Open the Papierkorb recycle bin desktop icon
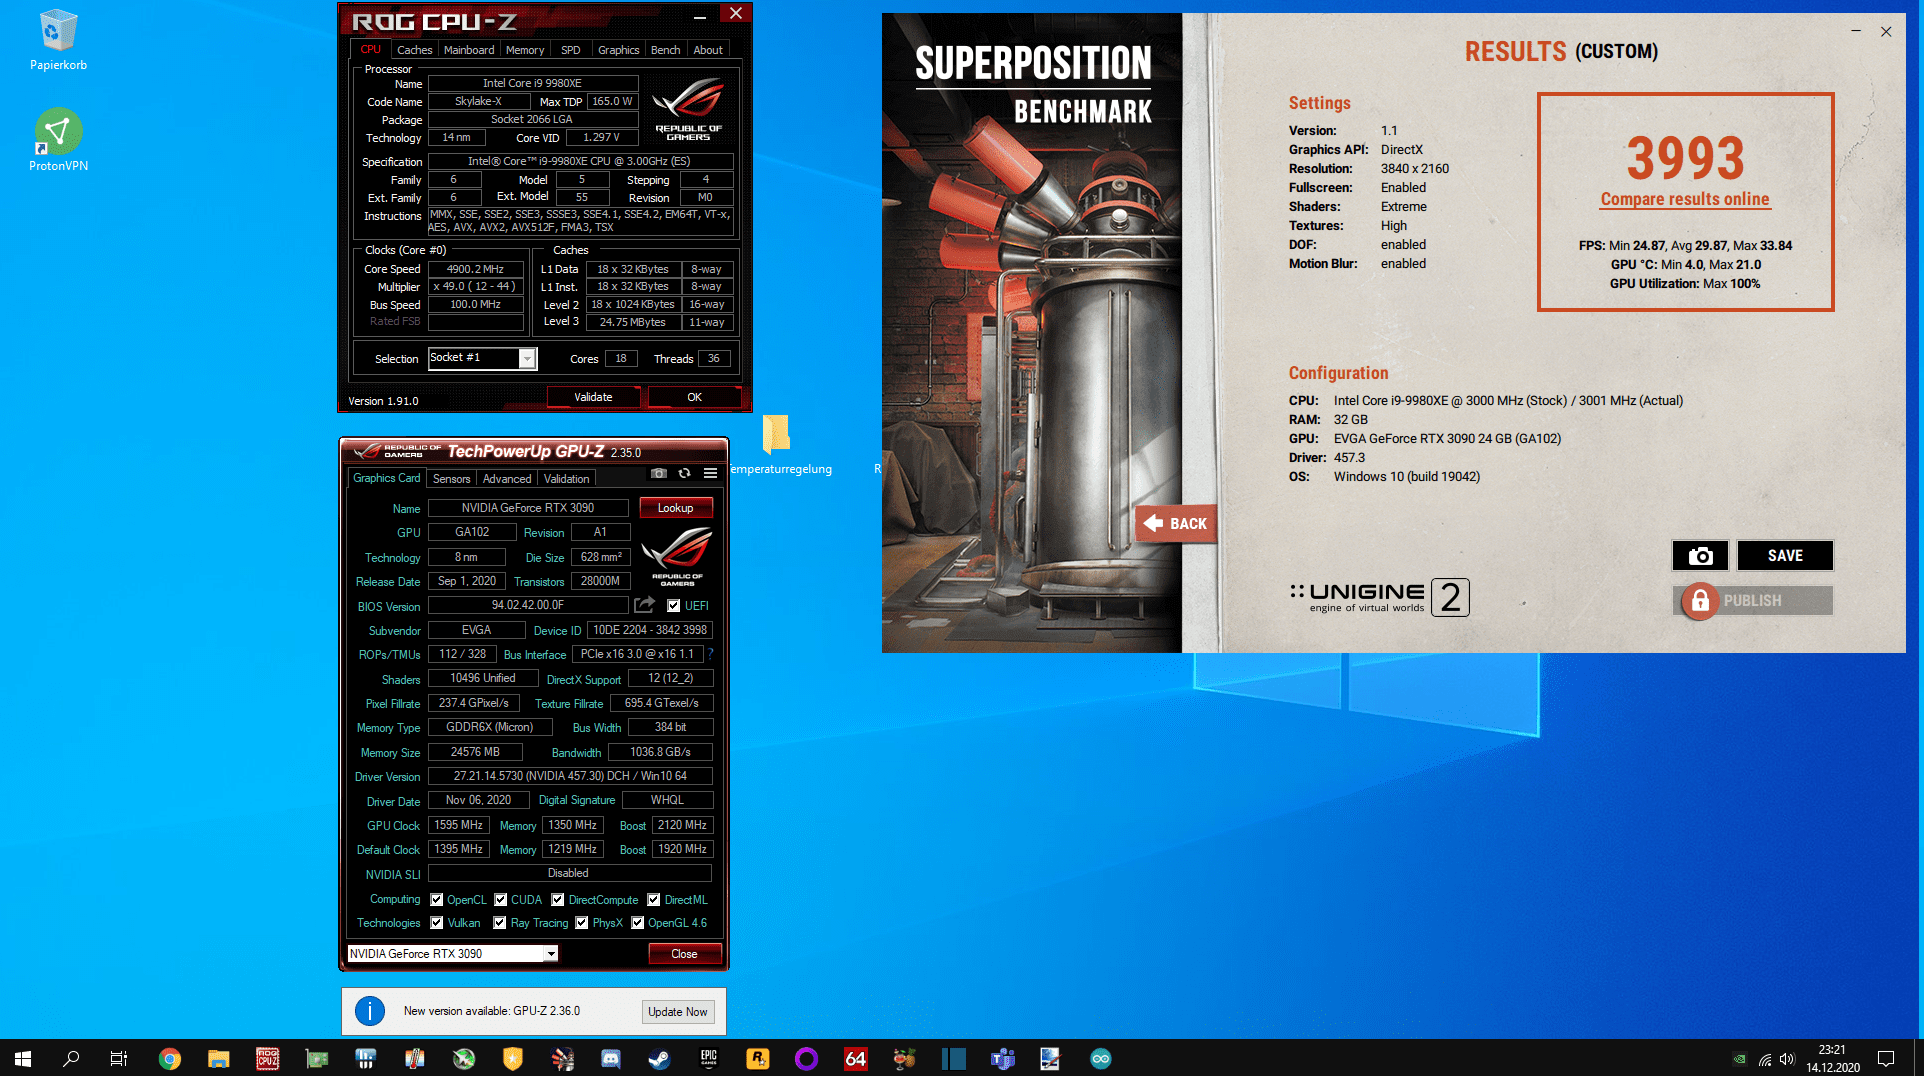The image size is (1924, 1076). click(58, 41)
